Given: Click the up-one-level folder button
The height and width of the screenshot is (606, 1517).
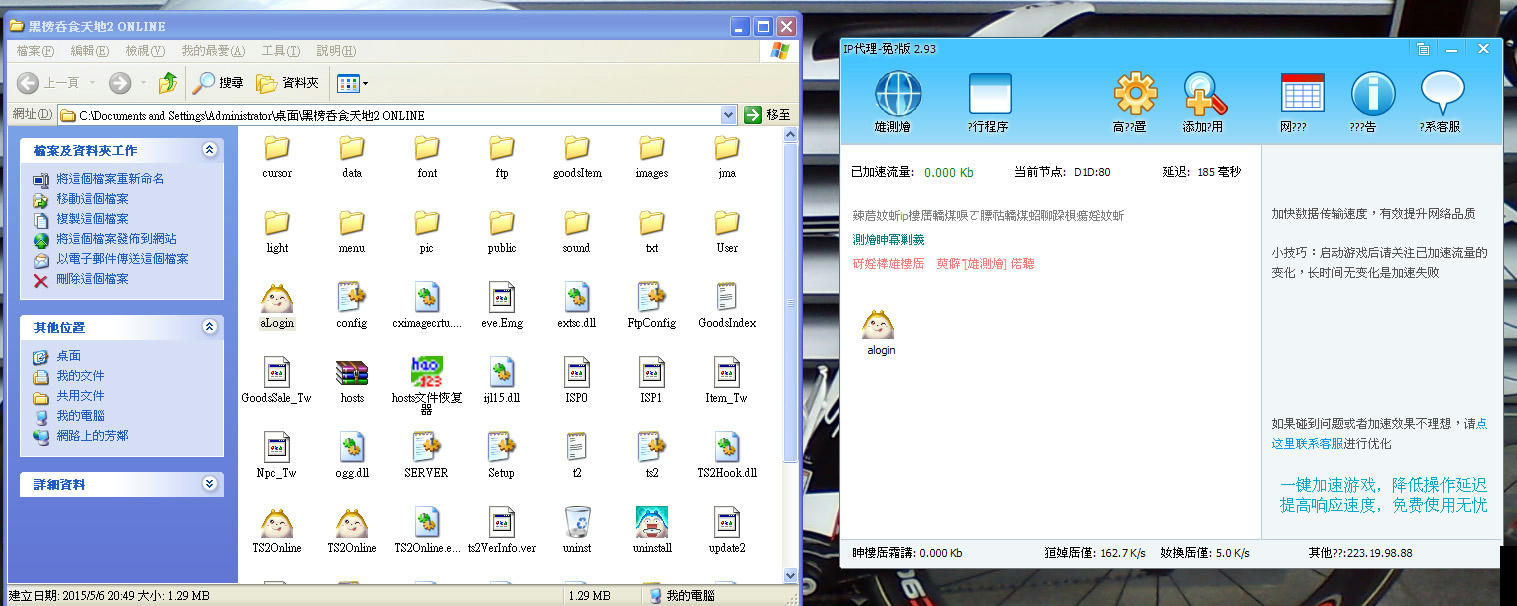Looking at the screenshot, I should pos(168,83).
